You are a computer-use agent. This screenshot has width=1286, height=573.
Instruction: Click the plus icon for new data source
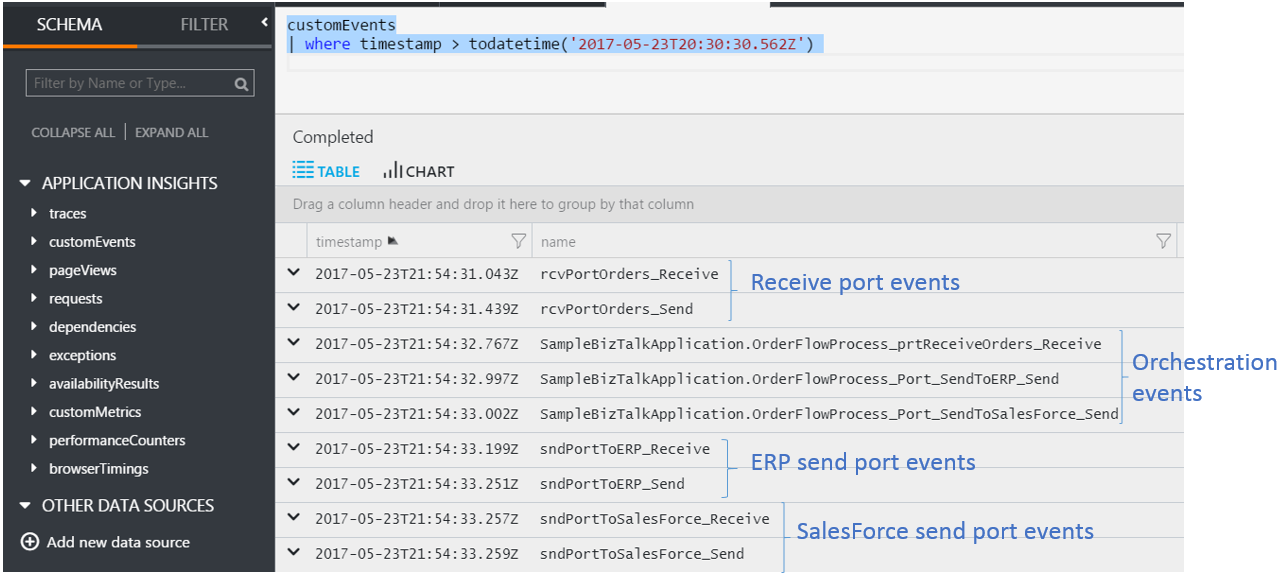click(x=30, y=542)
